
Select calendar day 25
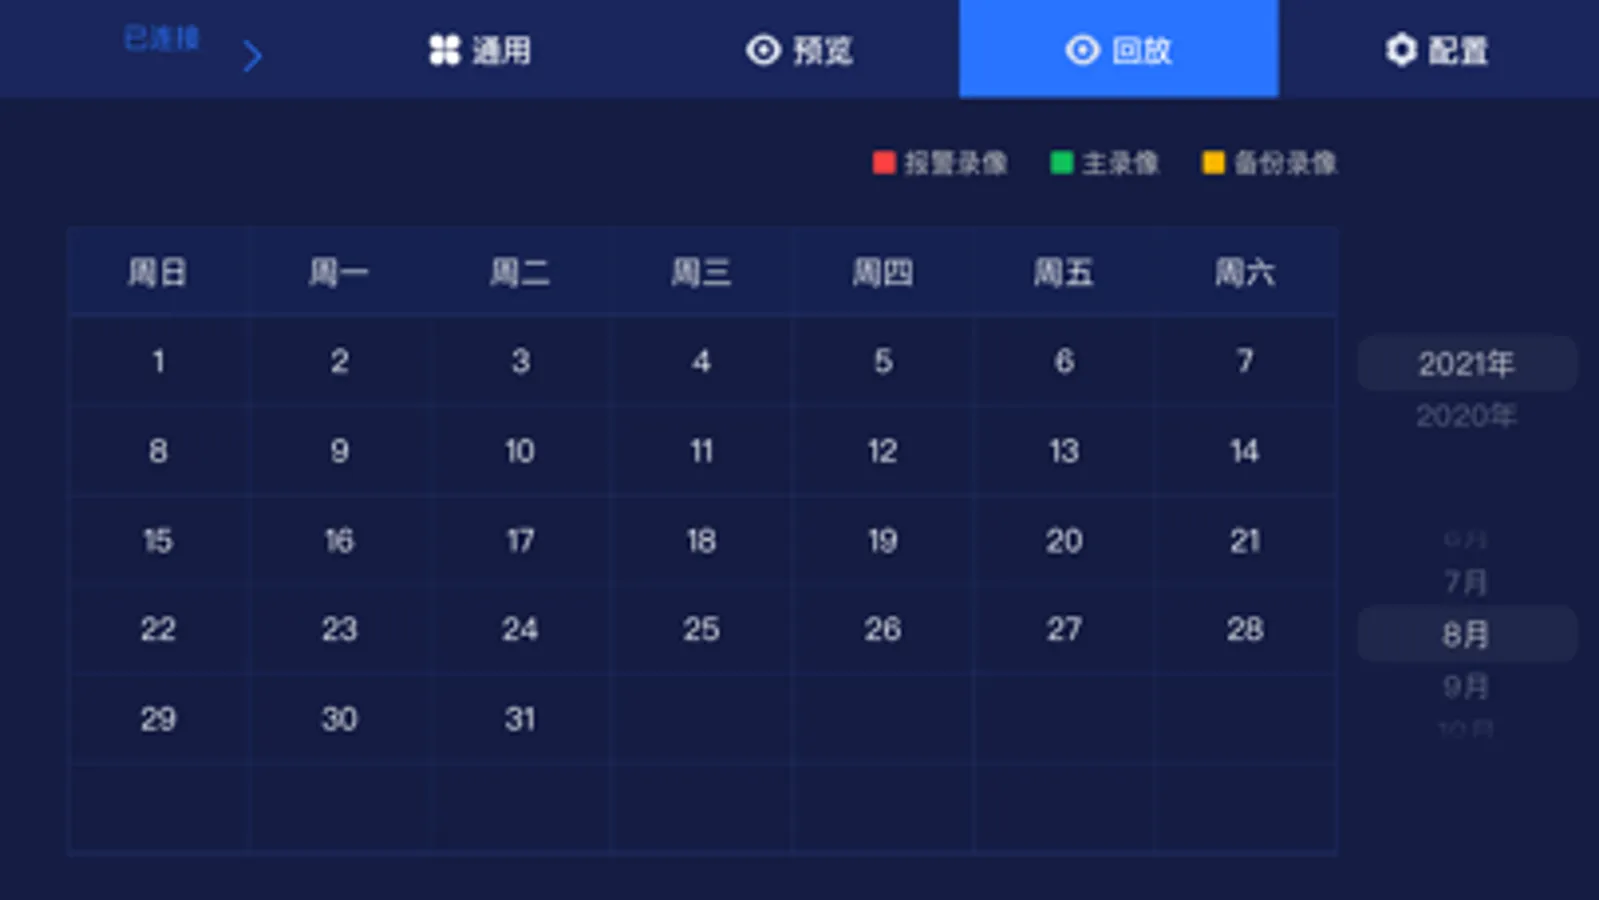tap(701, 629)
